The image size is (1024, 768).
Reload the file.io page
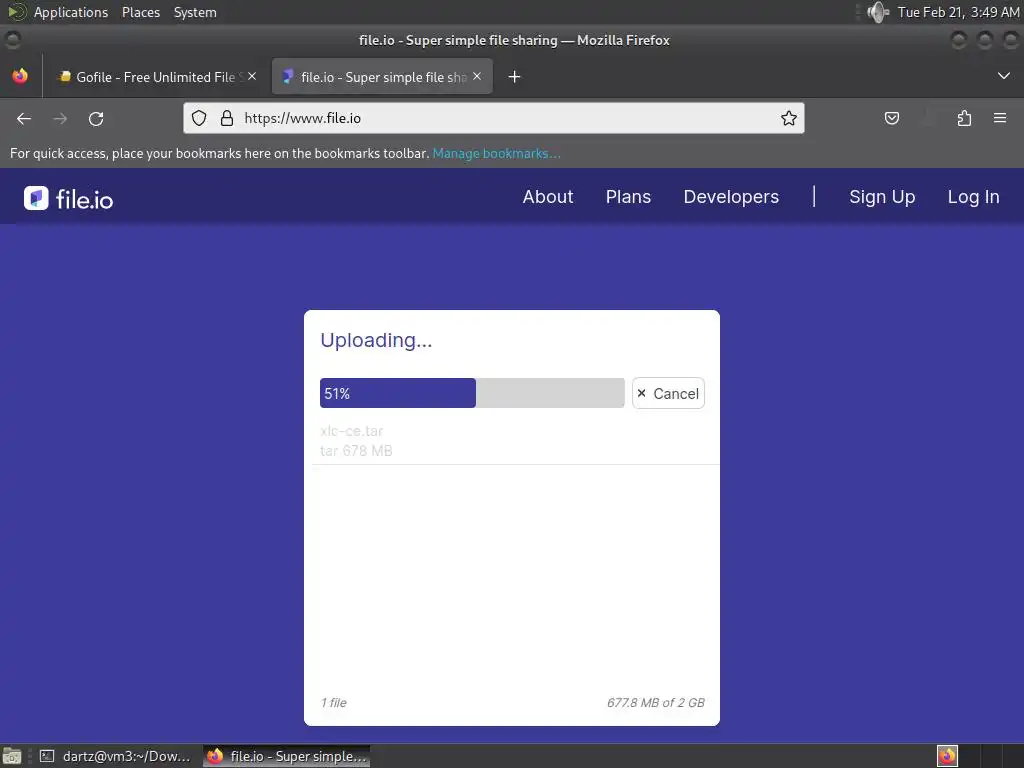(96, 118)
